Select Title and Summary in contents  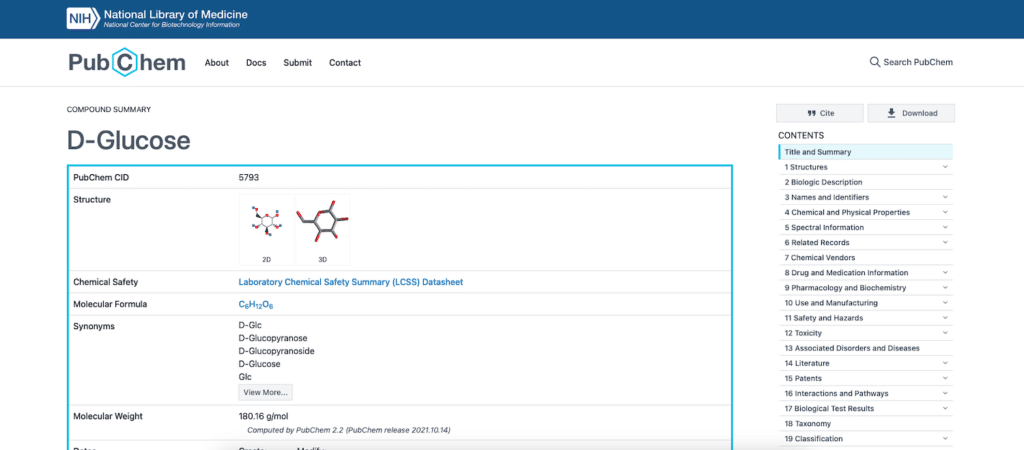tap(818, 152)
